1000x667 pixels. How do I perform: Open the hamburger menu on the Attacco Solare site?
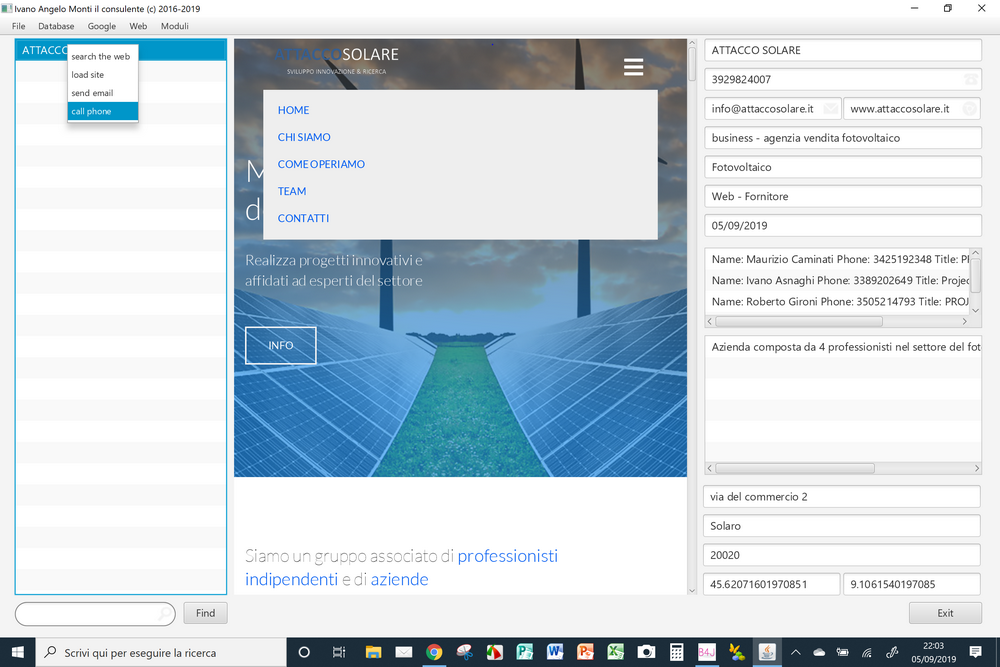(x=633, y=67)
